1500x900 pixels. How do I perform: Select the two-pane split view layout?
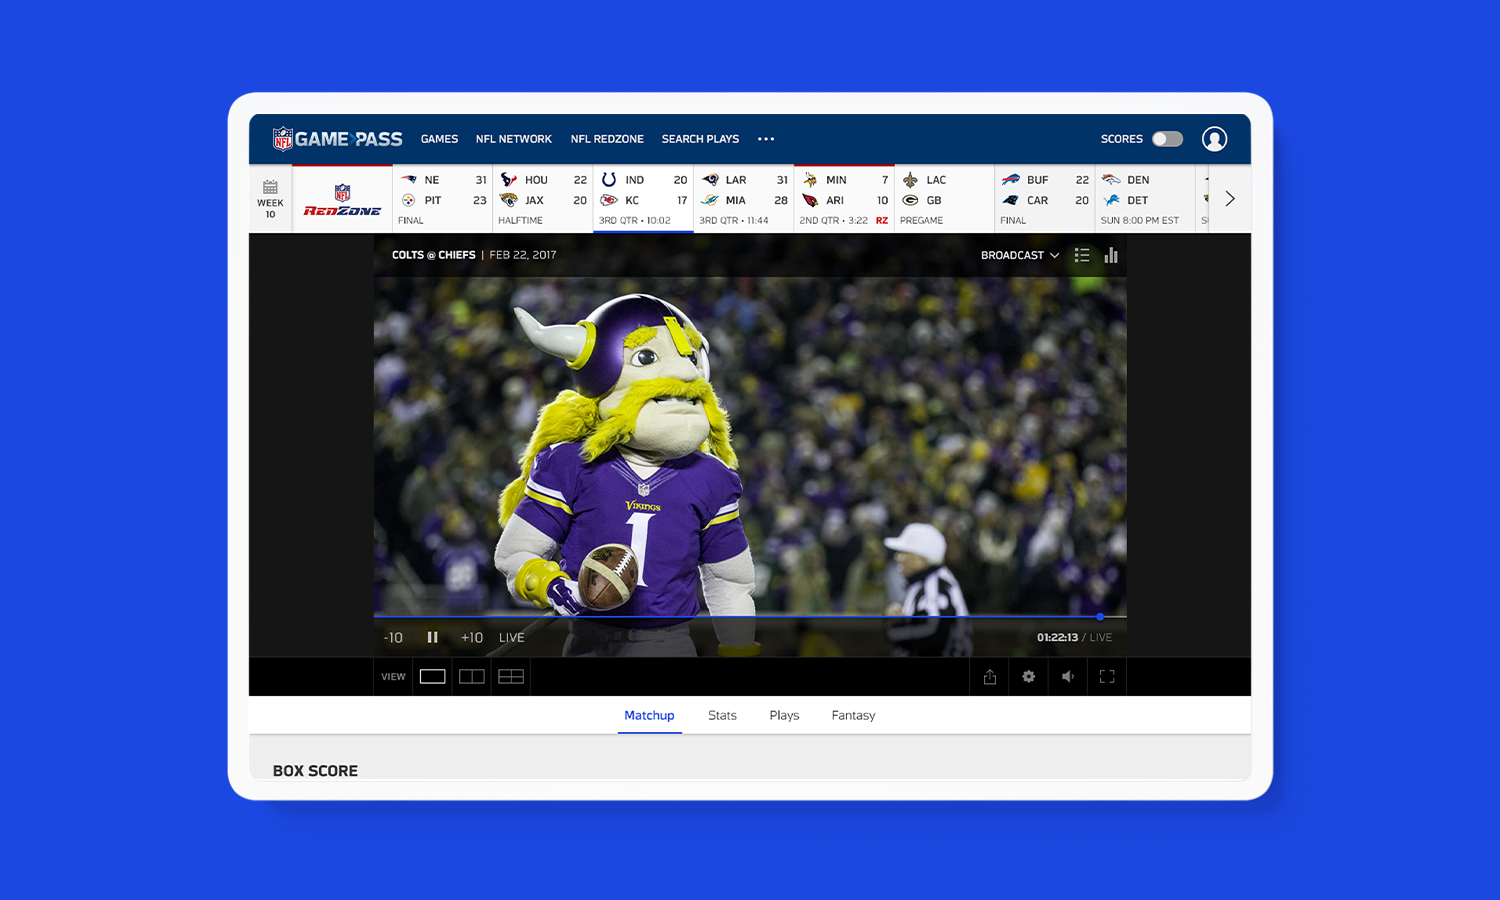pyautogui.click(x=471, y=677)
